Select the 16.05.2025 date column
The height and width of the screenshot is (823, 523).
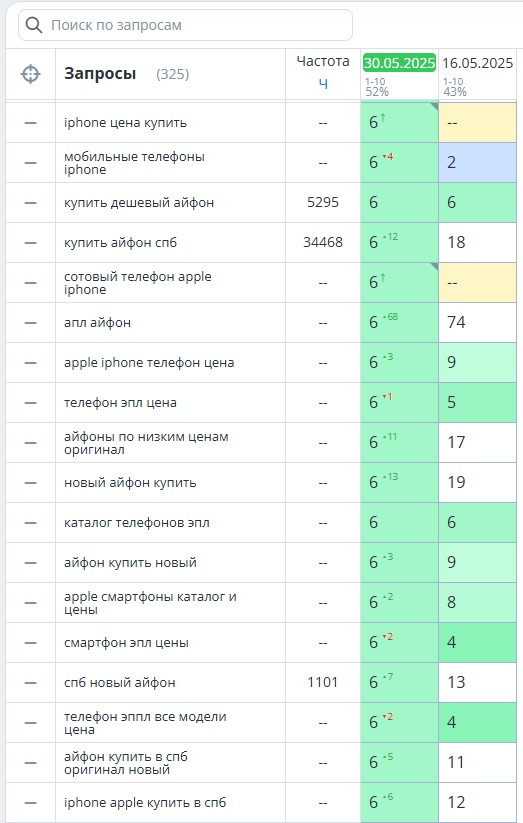(477, 63)
